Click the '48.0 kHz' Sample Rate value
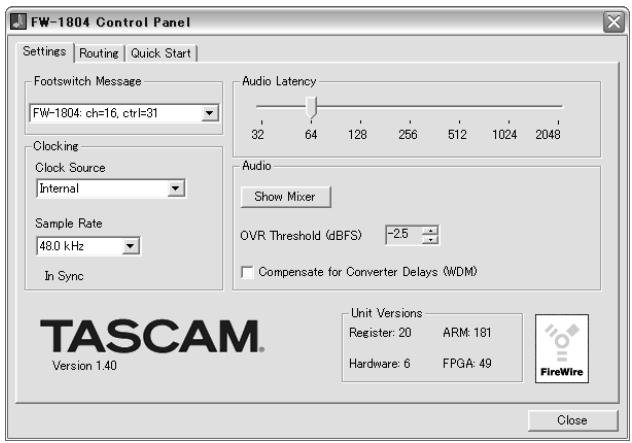Screen dimensions: 632x443 pos(62,246)
